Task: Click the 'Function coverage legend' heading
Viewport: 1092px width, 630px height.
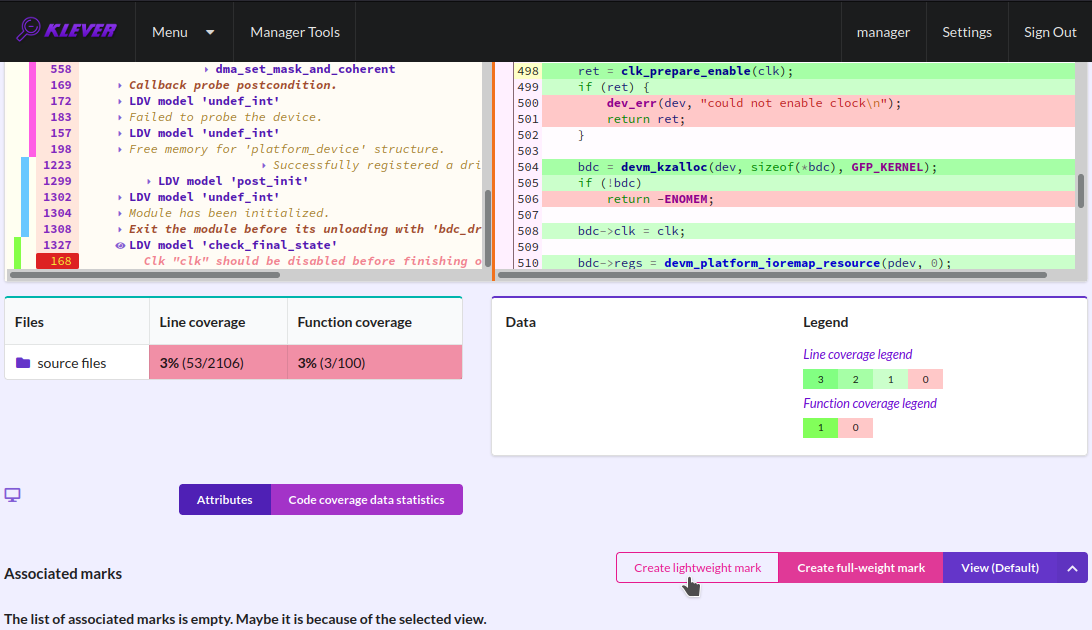Action: coord(870,403)
